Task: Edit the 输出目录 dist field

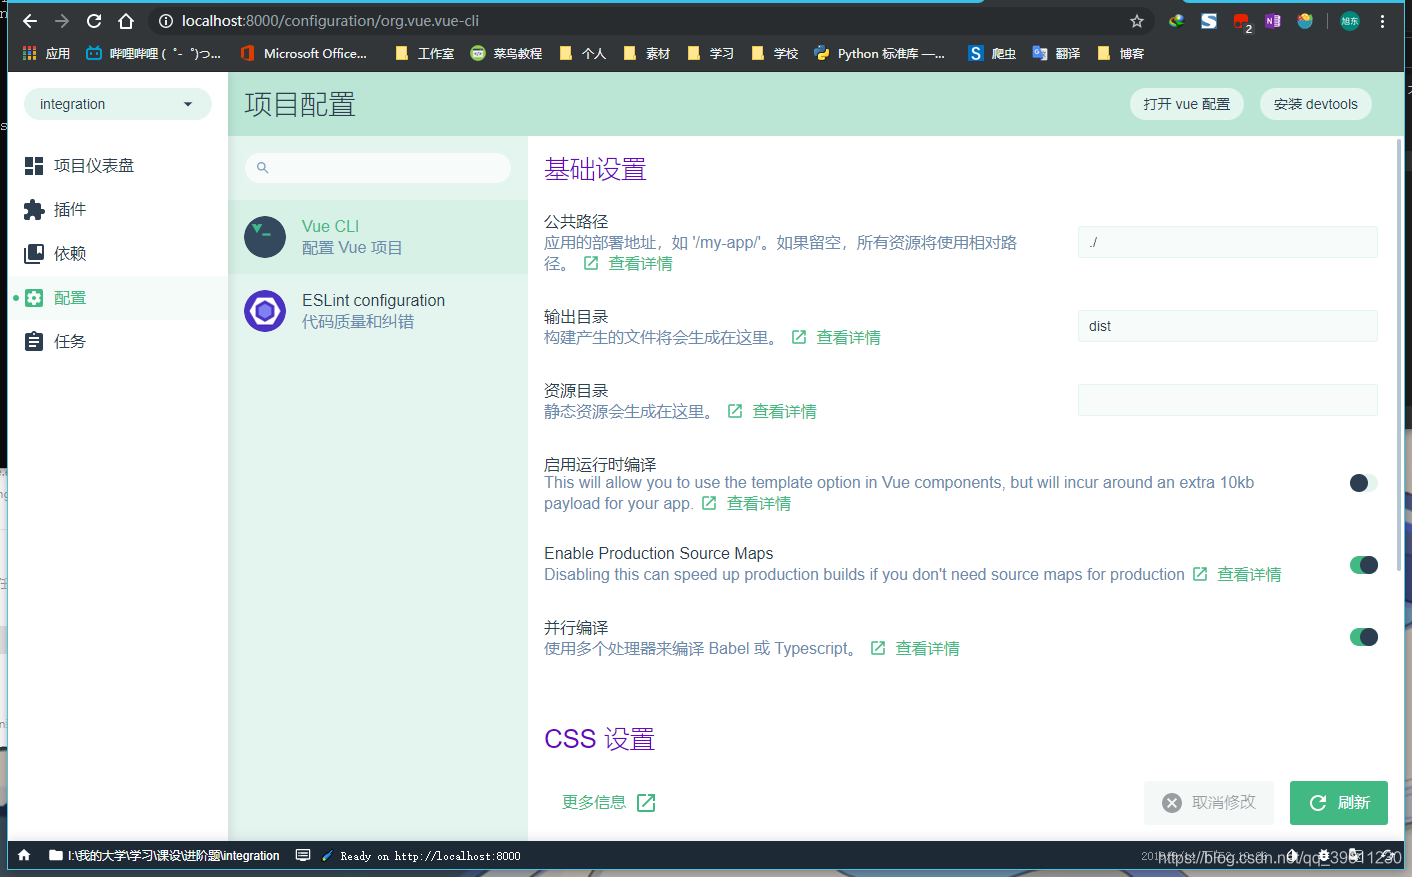Action: click(1228, 326)
